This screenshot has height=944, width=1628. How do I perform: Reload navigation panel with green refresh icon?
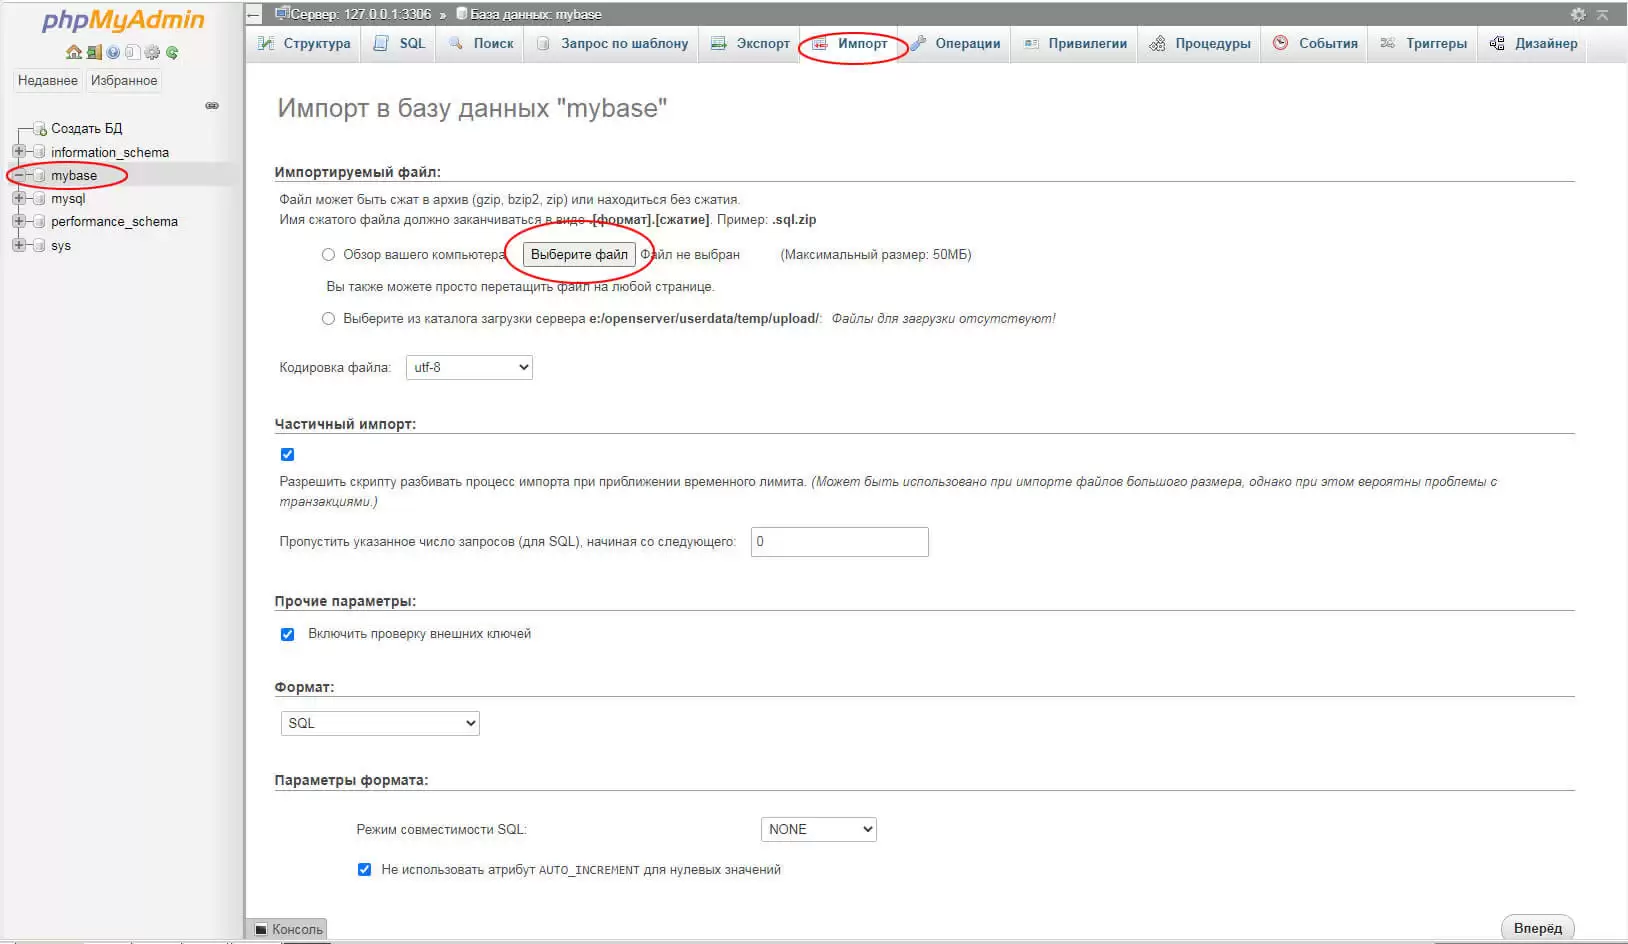(x=172, y=52)
